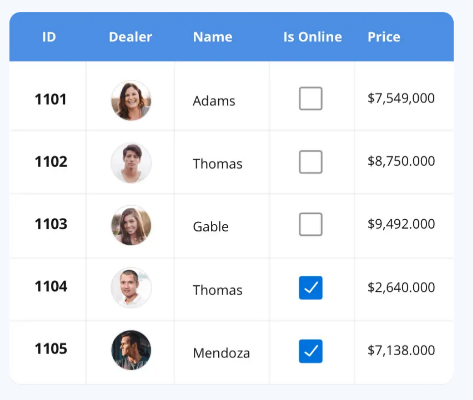Click the price $2,640.000
The image size is (473, 400).
tap(401, 287)
